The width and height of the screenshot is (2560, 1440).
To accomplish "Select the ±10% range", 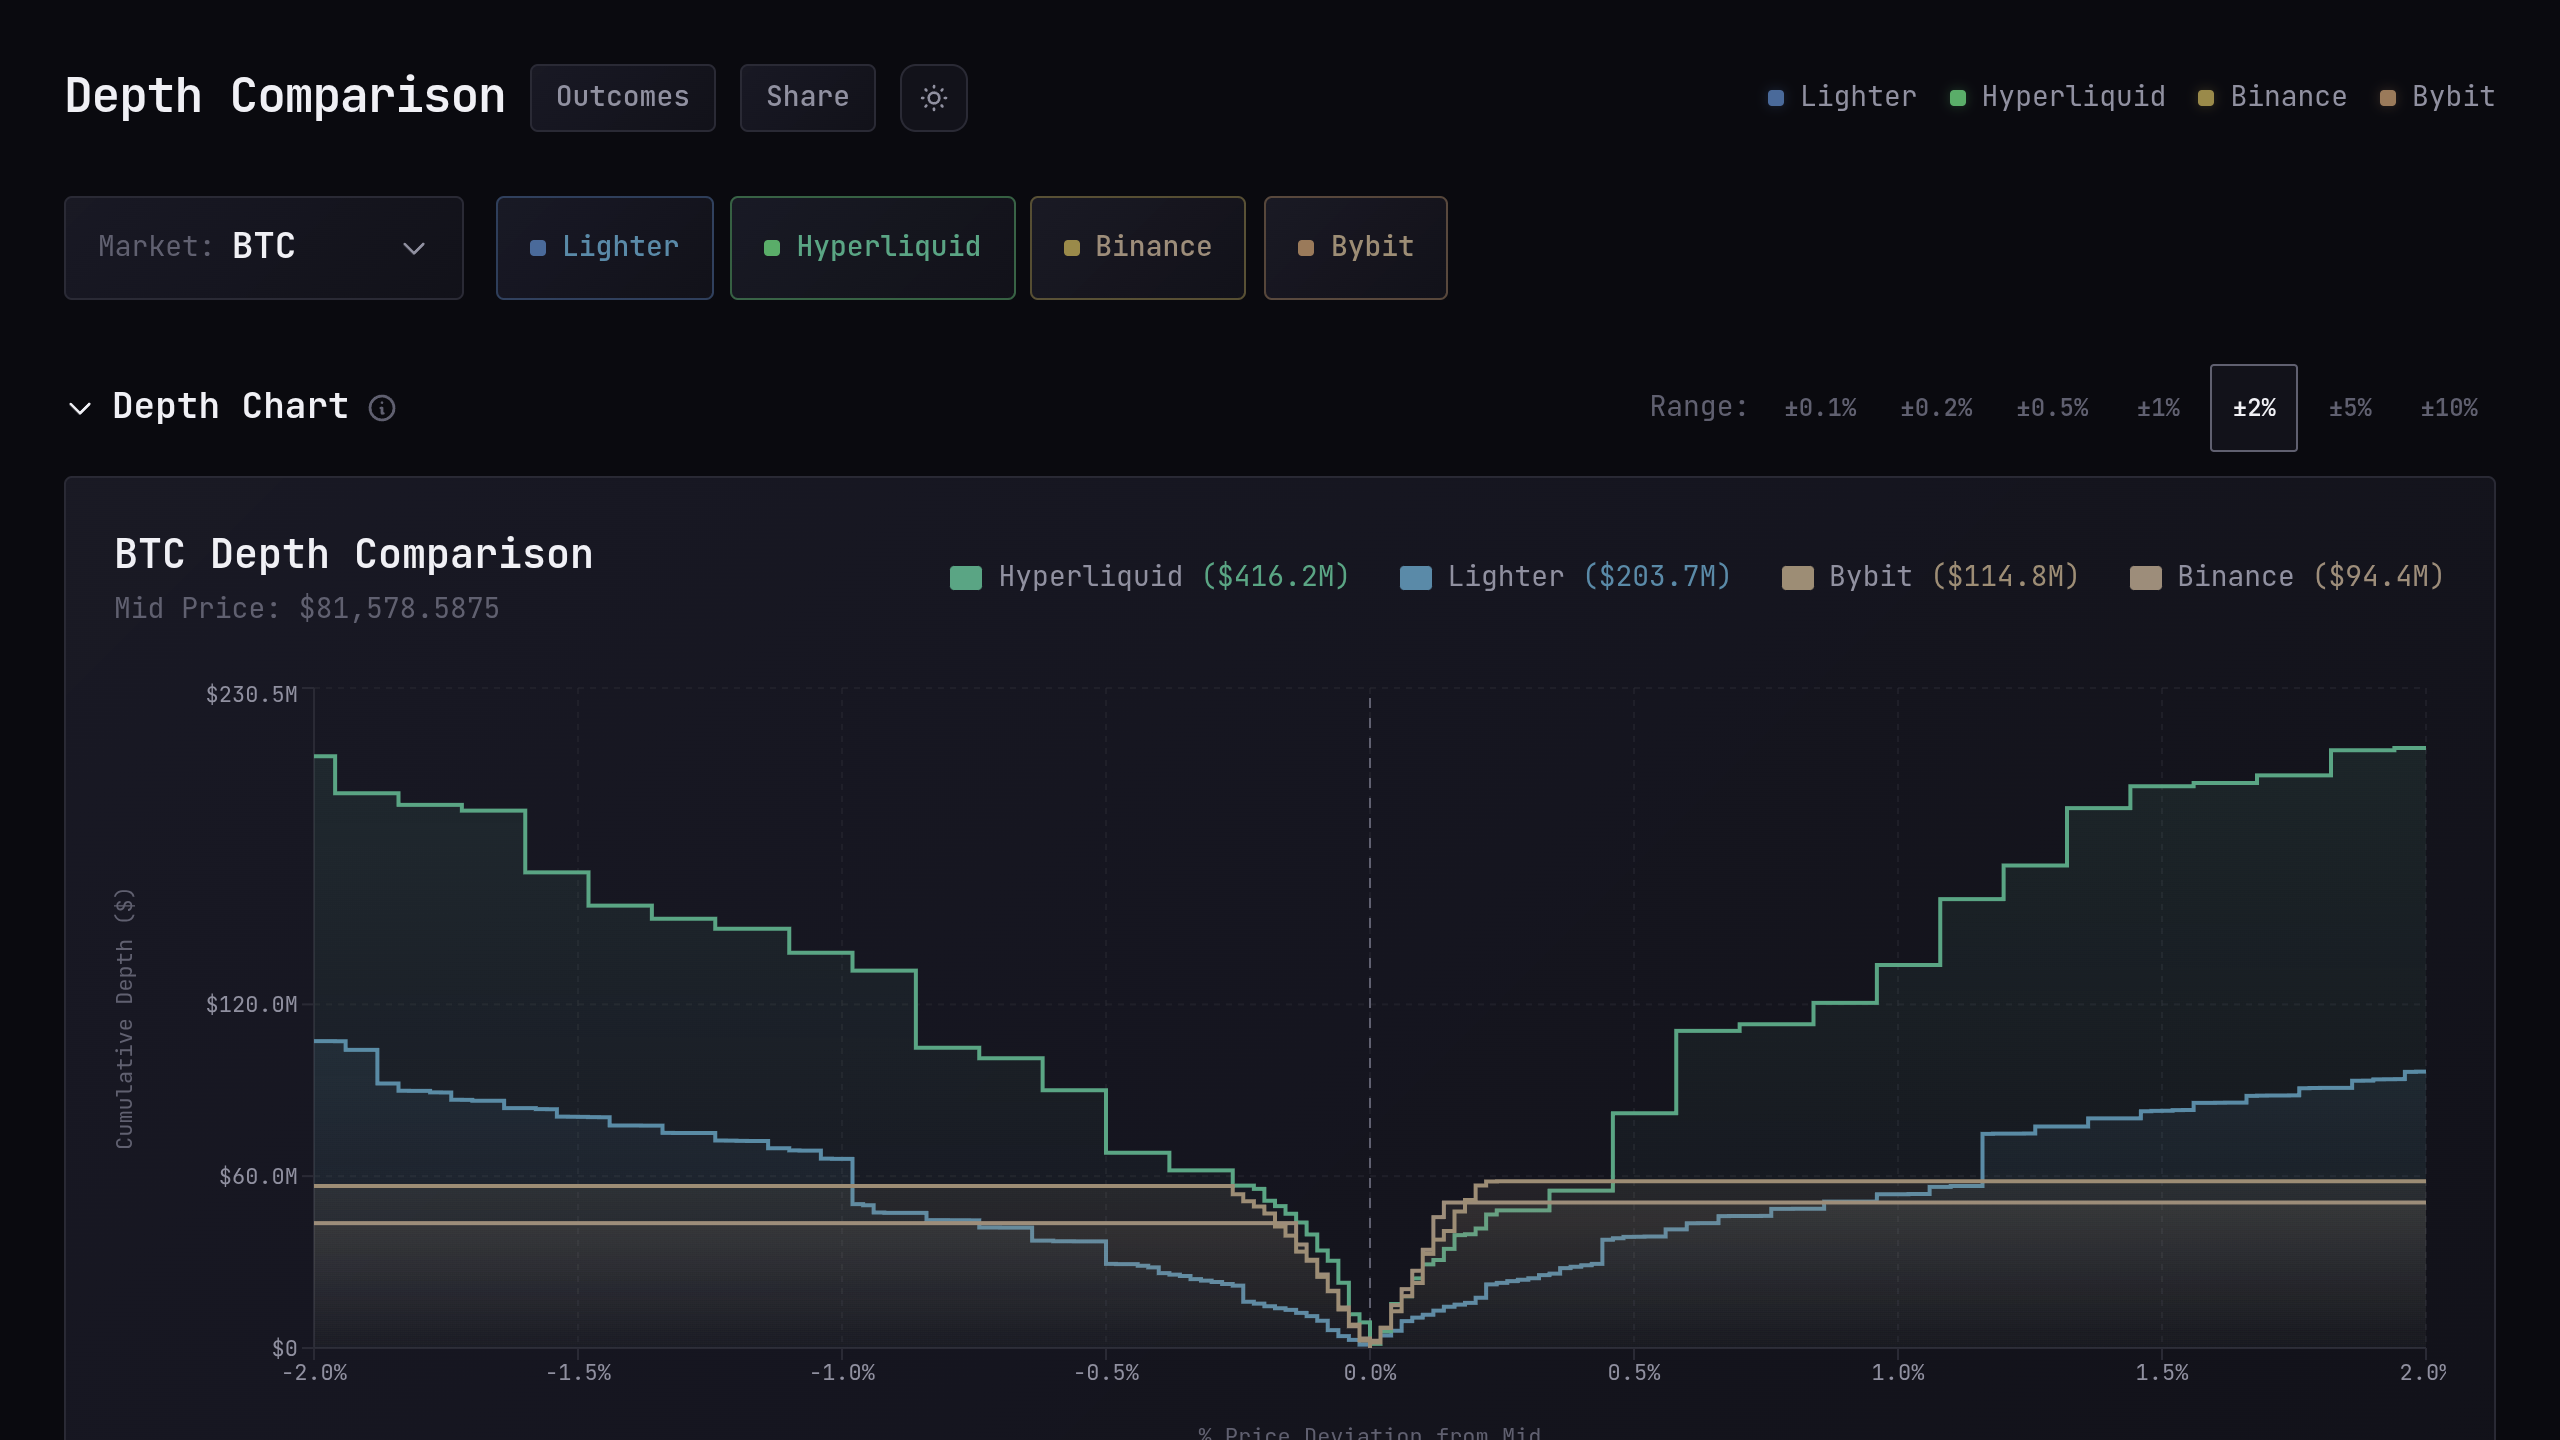I will point(2449,408).
